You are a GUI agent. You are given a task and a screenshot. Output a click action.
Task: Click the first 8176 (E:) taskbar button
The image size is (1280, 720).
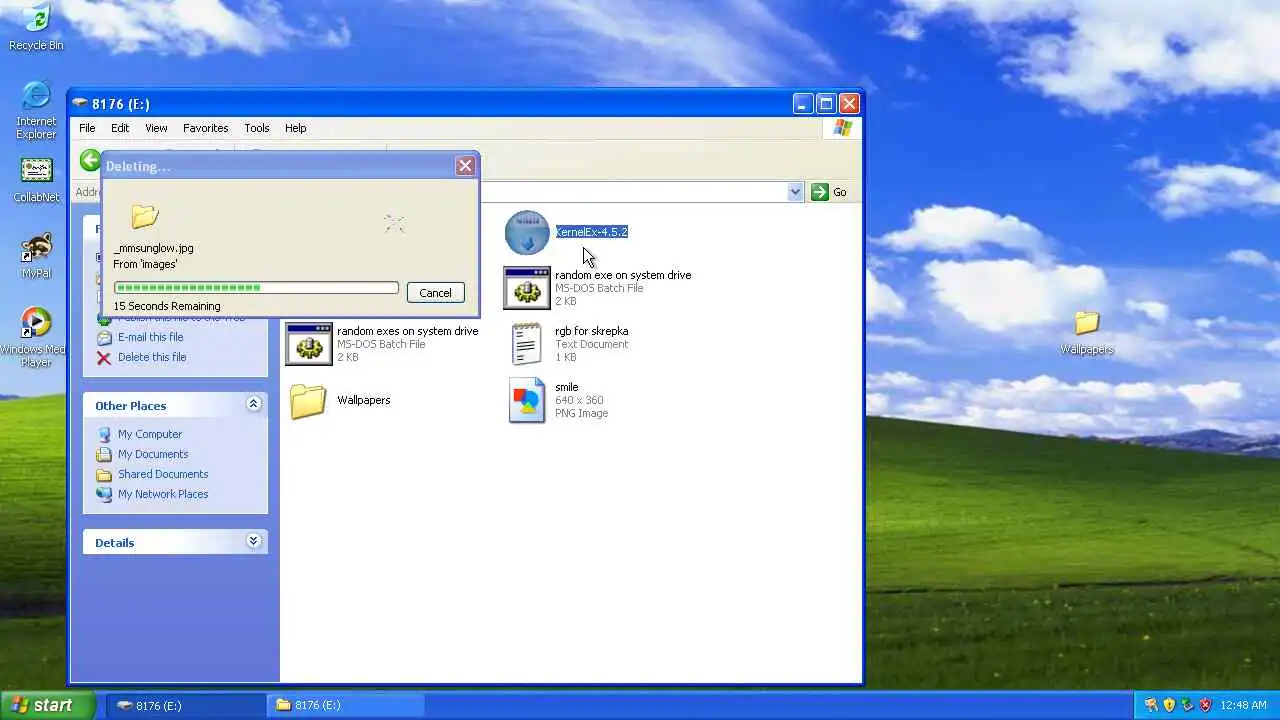coord(186,705)
